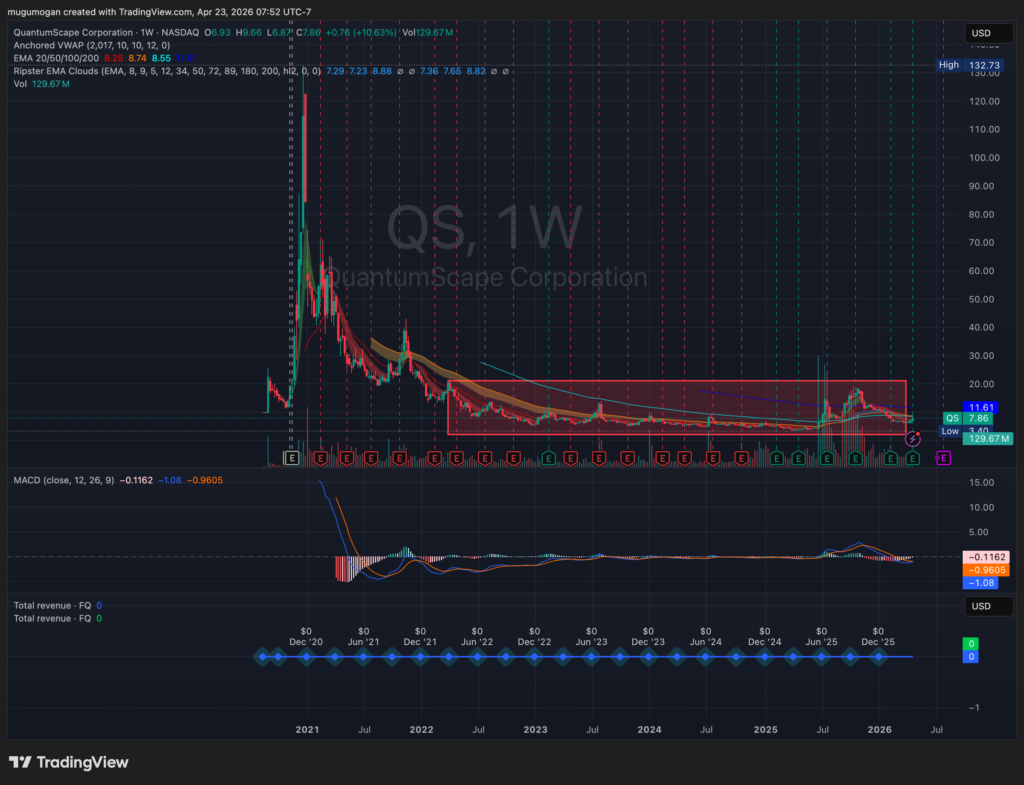Click the Jun '24 revenue diamond marker
Image resolution: width=1024 pixels, height=785 pixels.
coord(707,657)
